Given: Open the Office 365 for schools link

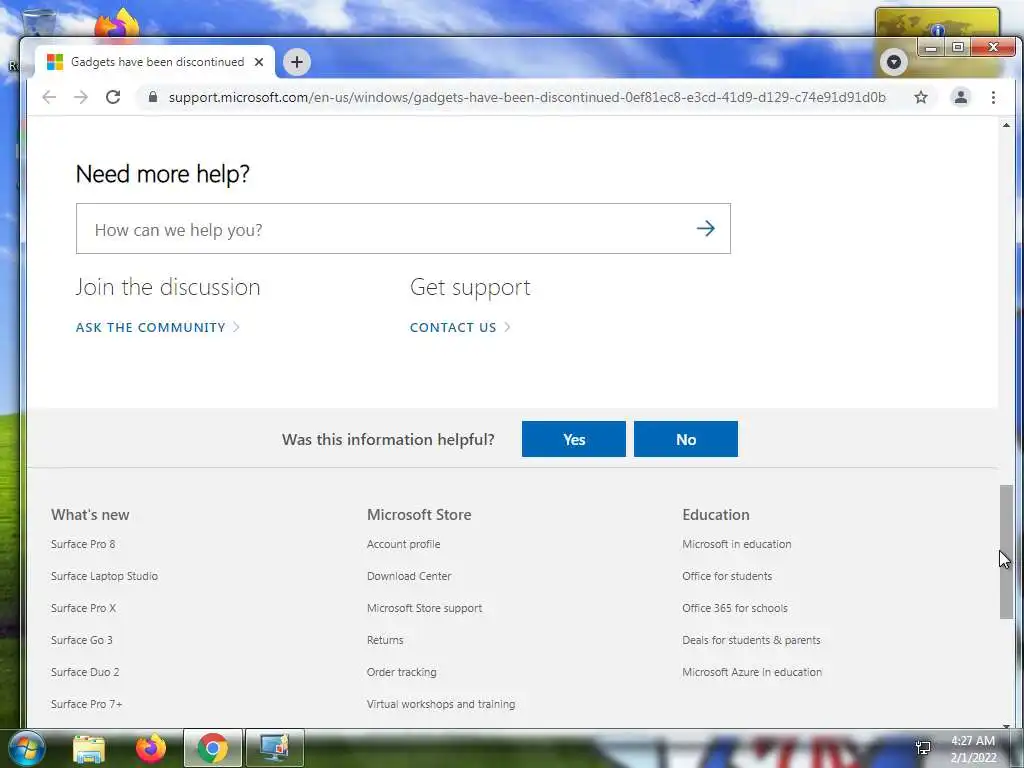Looking at the screenshot, I should [x=735, y=608].
